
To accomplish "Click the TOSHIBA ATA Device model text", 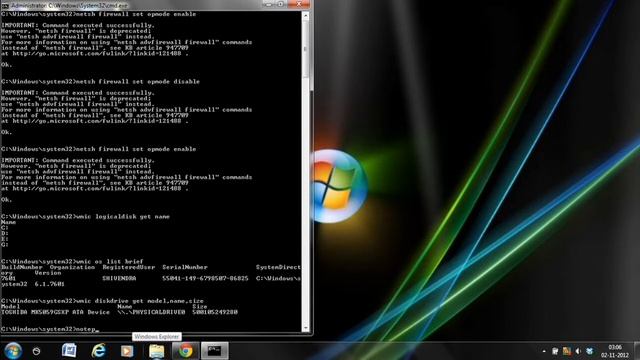I will pyautogui.click(x=55, y=312).
